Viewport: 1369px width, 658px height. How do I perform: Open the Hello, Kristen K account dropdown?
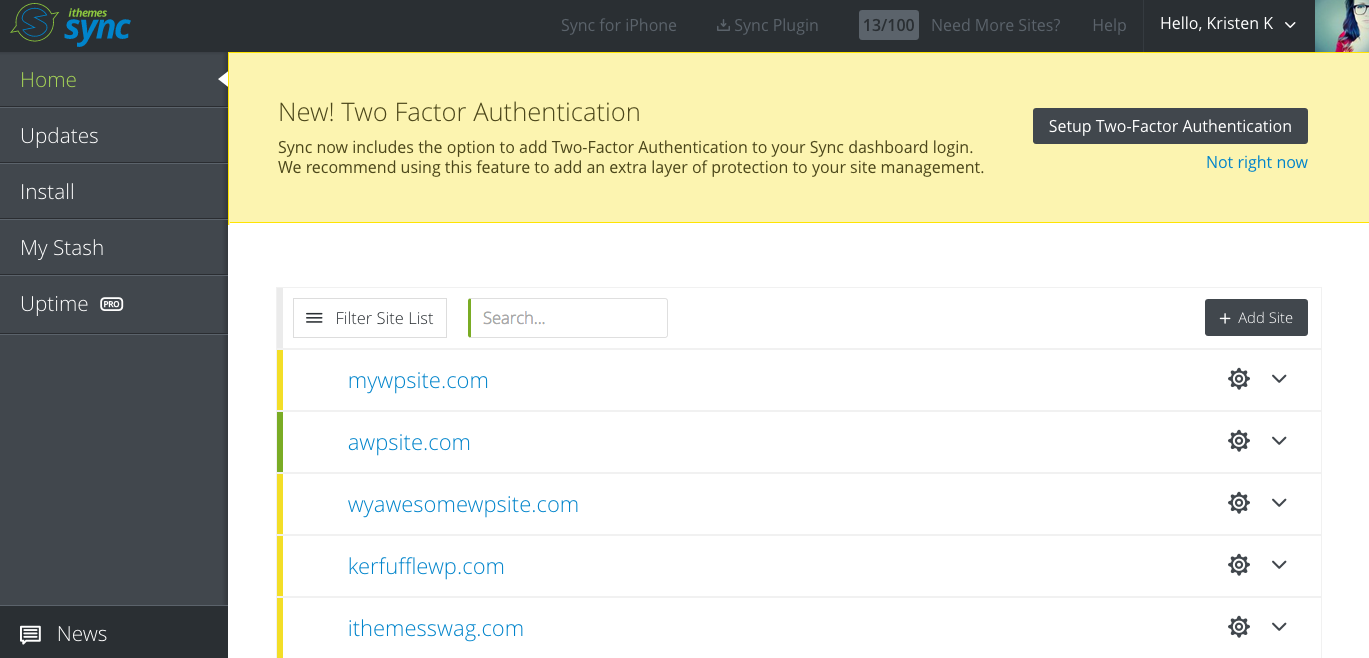pos(1228,25)
